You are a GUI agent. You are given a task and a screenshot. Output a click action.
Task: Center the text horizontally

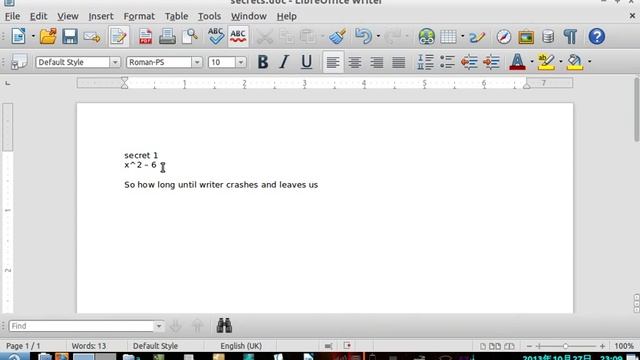click(x=355, y=62)
